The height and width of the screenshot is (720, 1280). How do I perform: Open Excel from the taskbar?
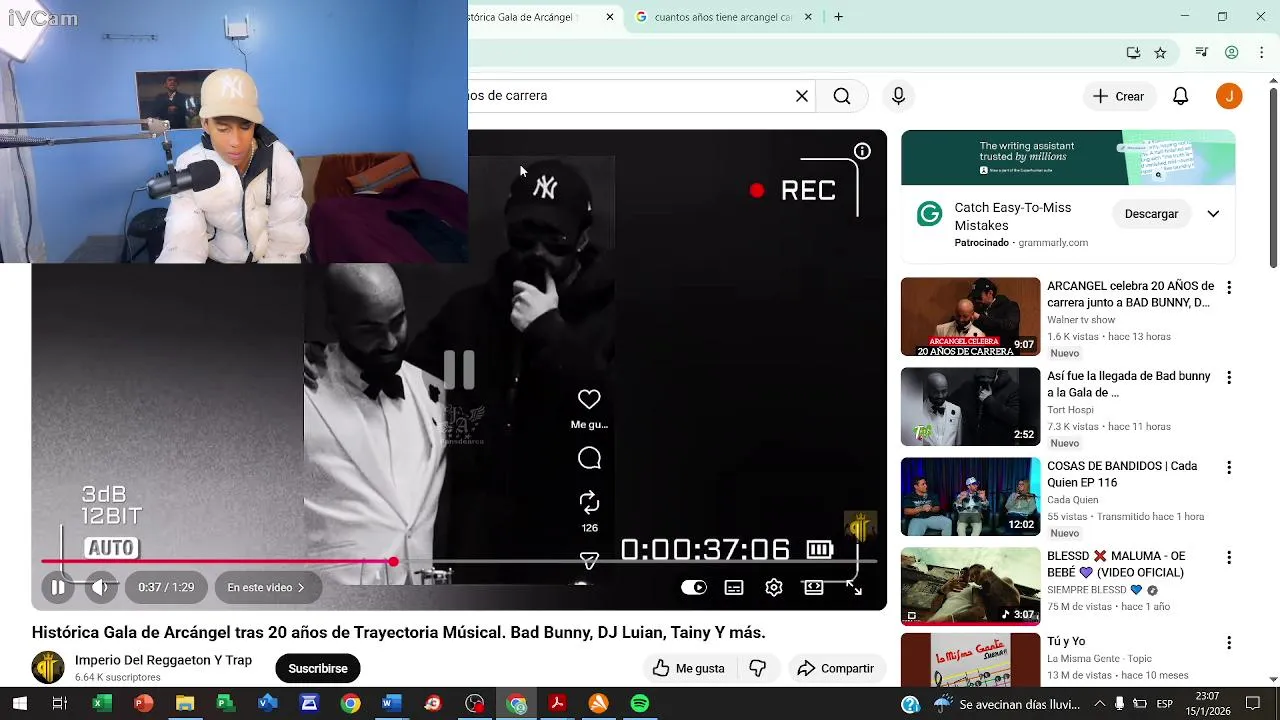tap(101, 704)
